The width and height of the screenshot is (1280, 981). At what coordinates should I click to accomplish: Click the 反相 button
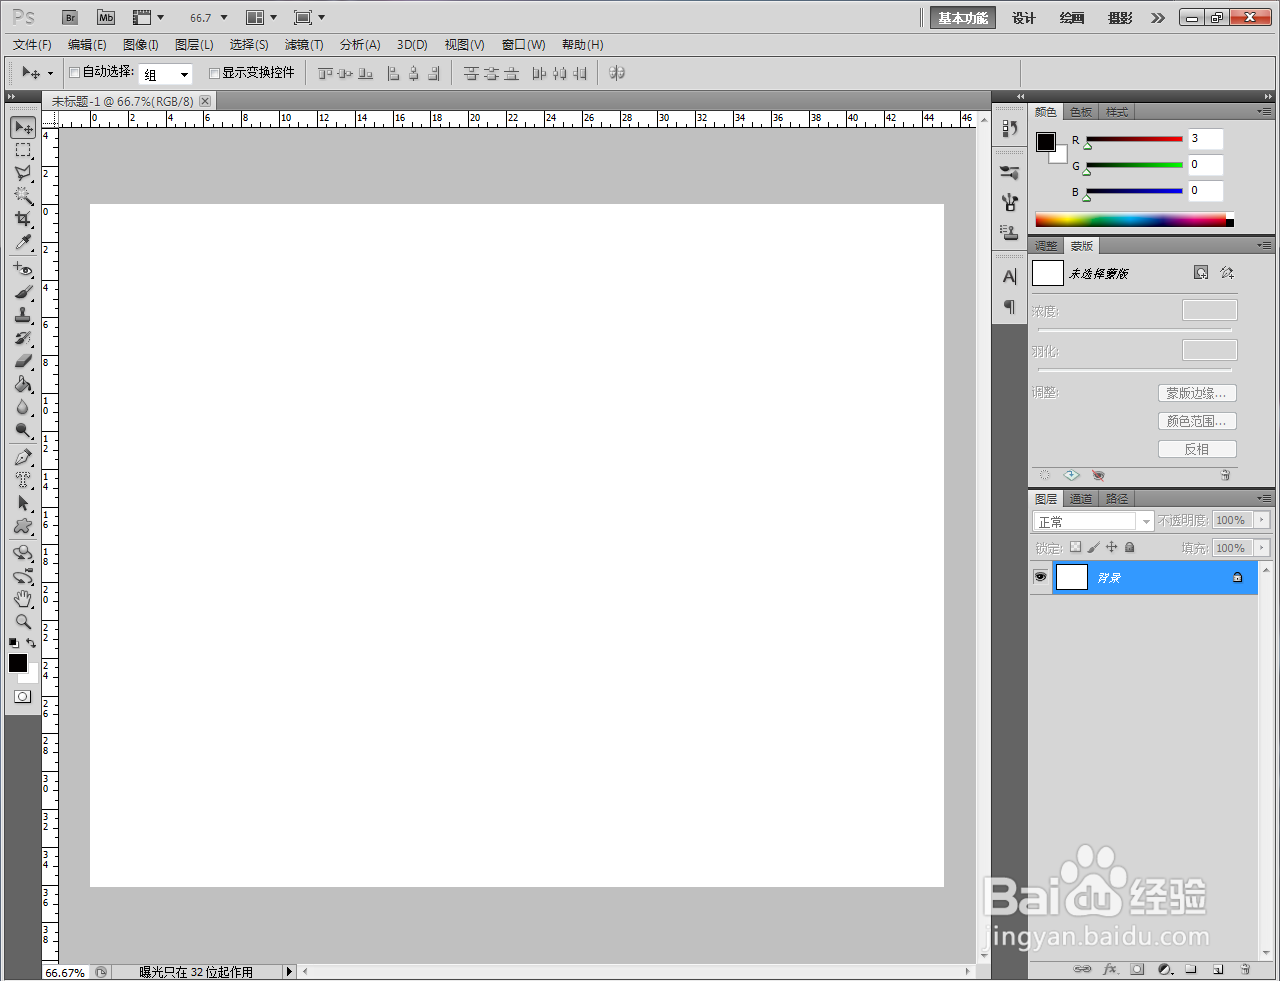pyautogui.click(x=1197, y=449)
